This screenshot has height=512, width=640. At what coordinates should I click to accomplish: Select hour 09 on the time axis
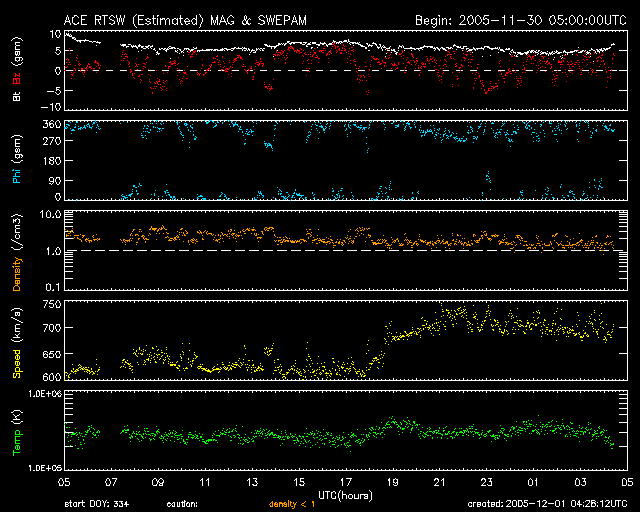tap(157, 482)
